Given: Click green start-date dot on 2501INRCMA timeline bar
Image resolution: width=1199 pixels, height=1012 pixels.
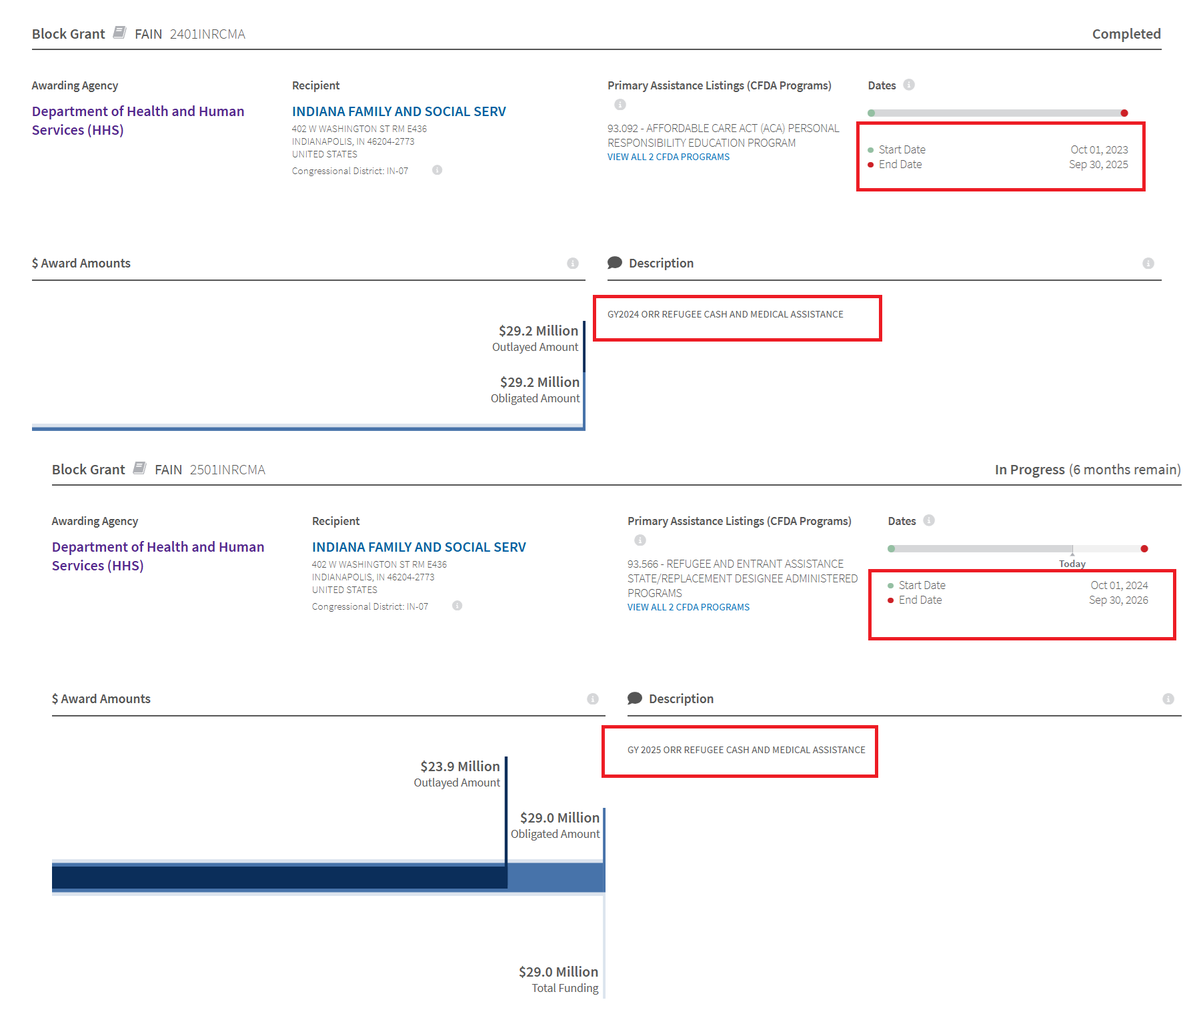Looking at the screenshot, I should click(x=892, y=548).
